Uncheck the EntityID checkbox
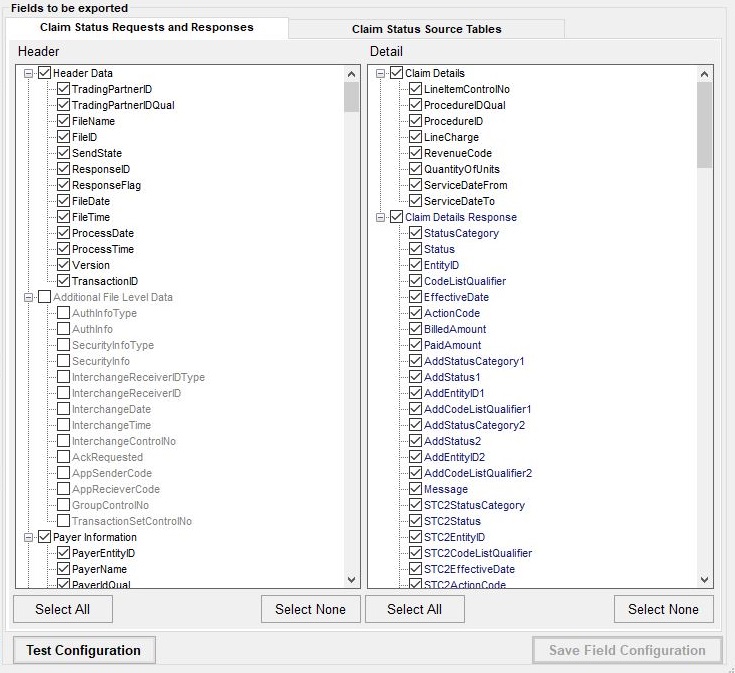Viewport: 735px width, 673px height. [x=415, y=265]
